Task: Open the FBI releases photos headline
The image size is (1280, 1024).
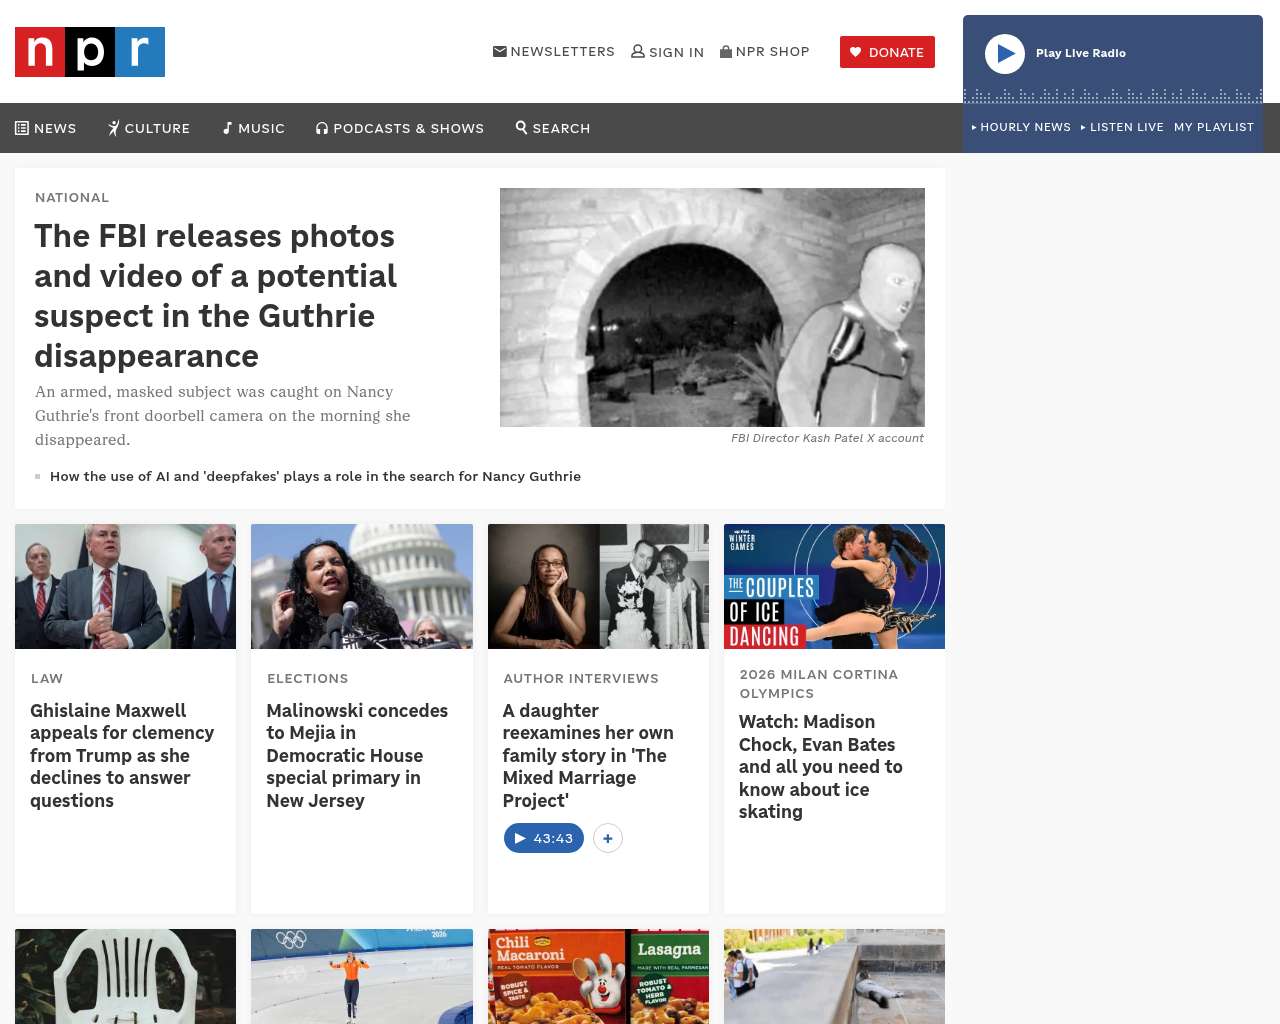Action: click(215, 295)
